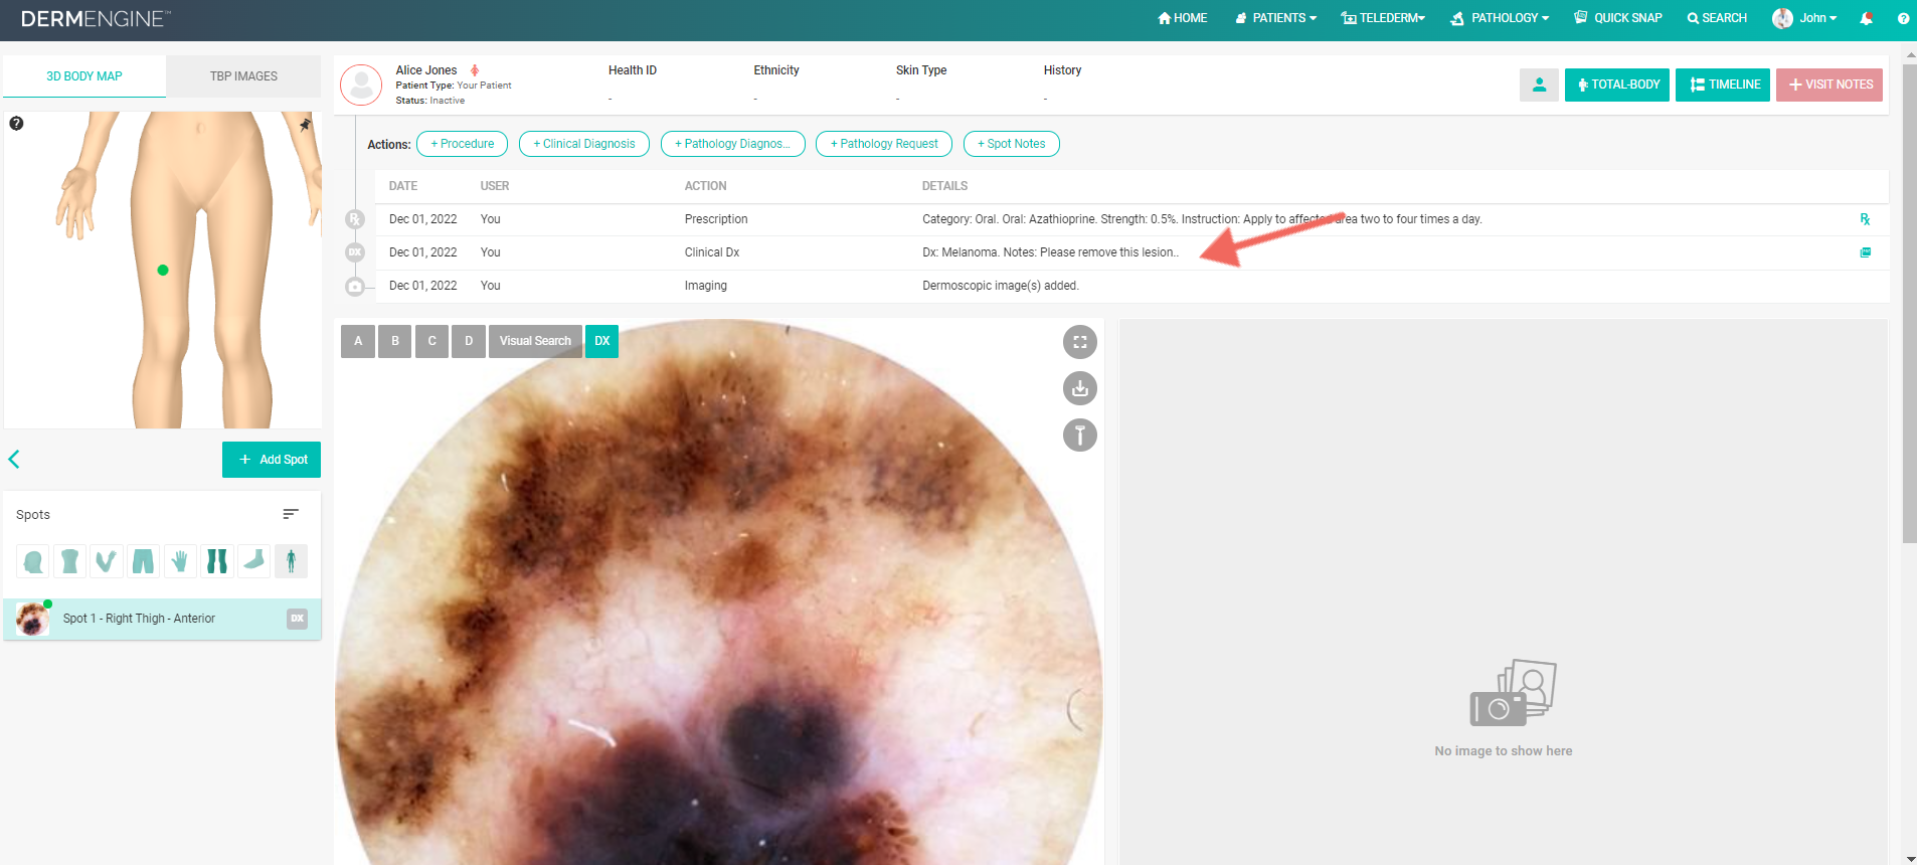
Task: Click the Visit Notes button
Action: pos(1830,85)
